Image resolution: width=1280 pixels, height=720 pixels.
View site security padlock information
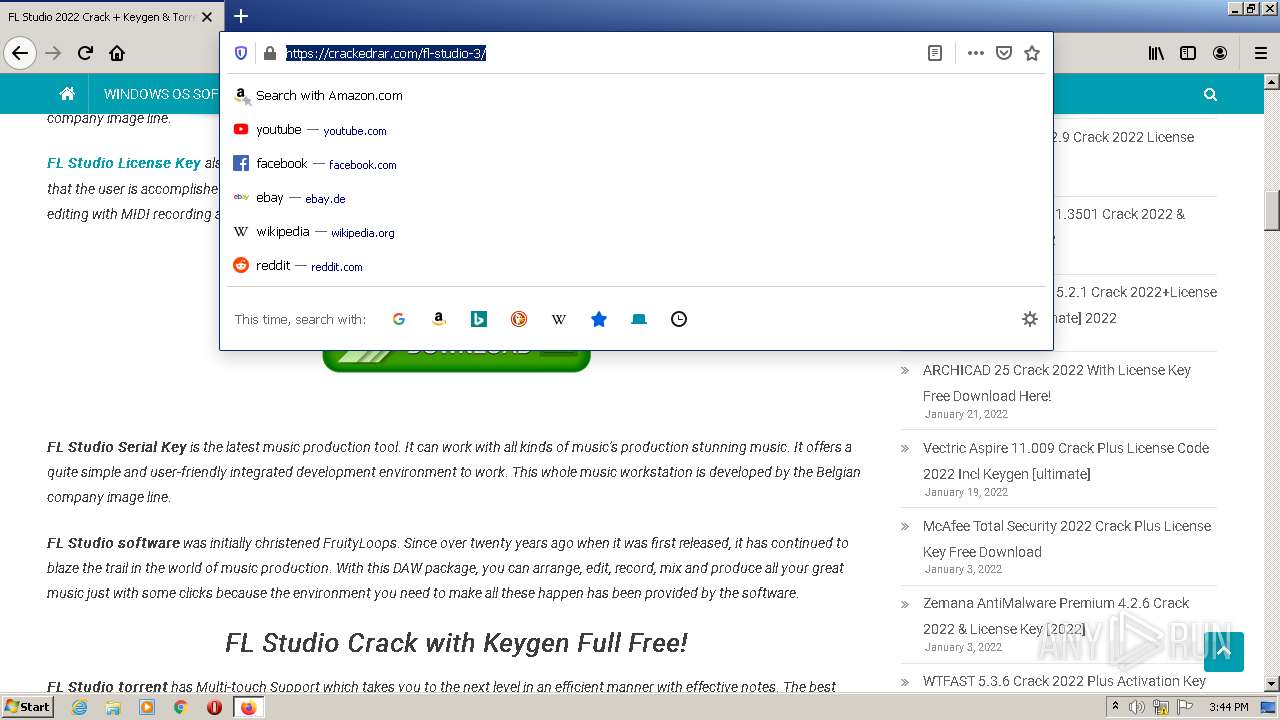tap(269, 53)
